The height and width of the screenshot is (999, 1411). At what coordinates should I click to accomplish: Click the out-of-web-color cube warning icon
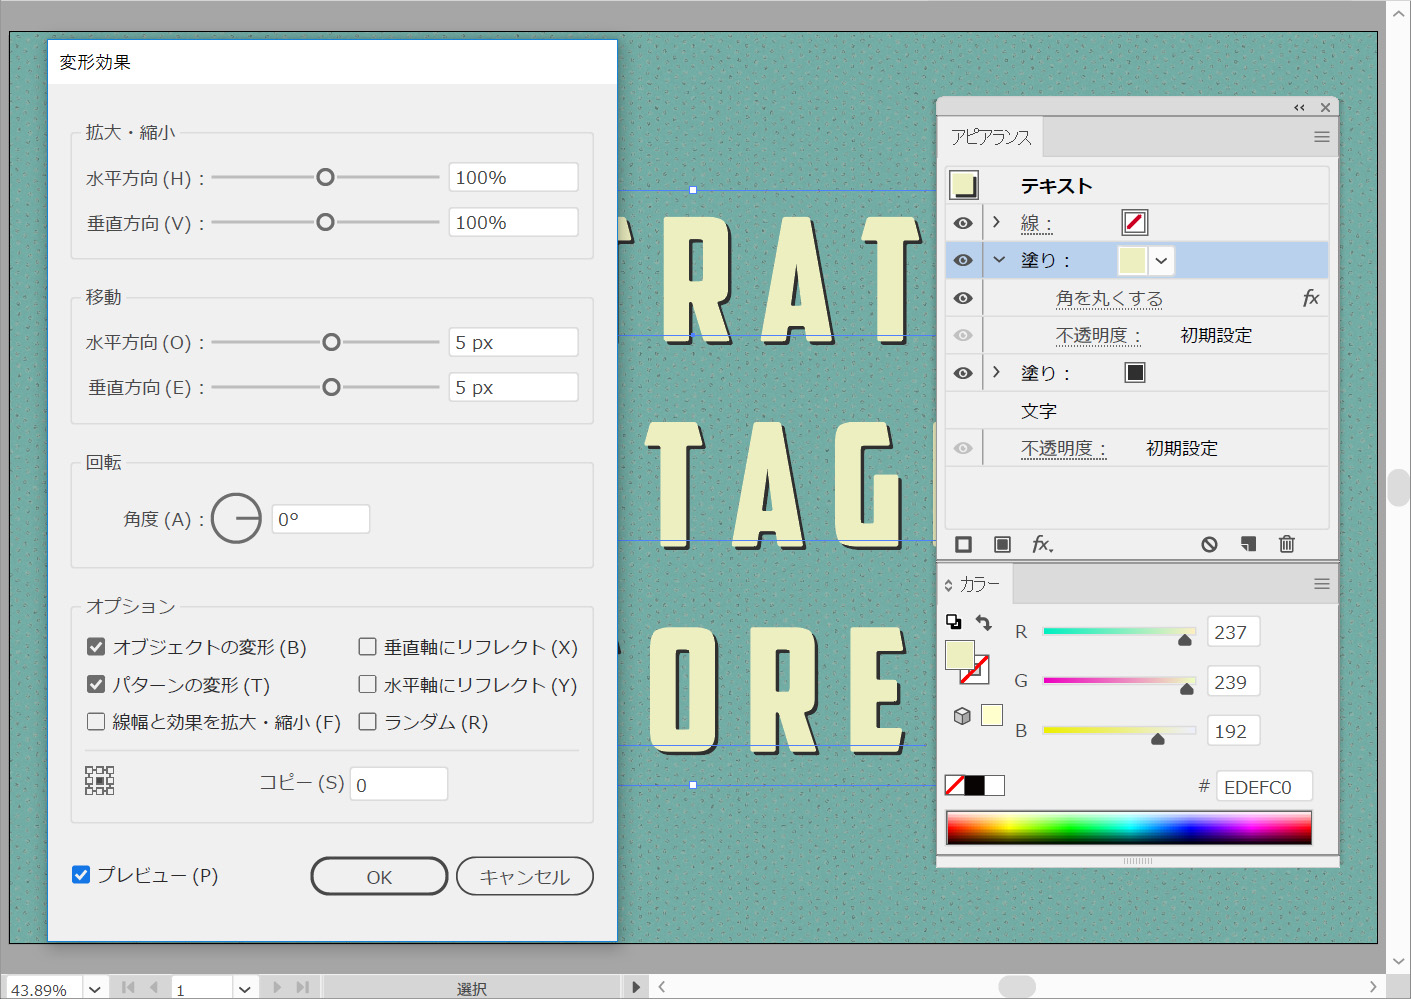[962, 716]
